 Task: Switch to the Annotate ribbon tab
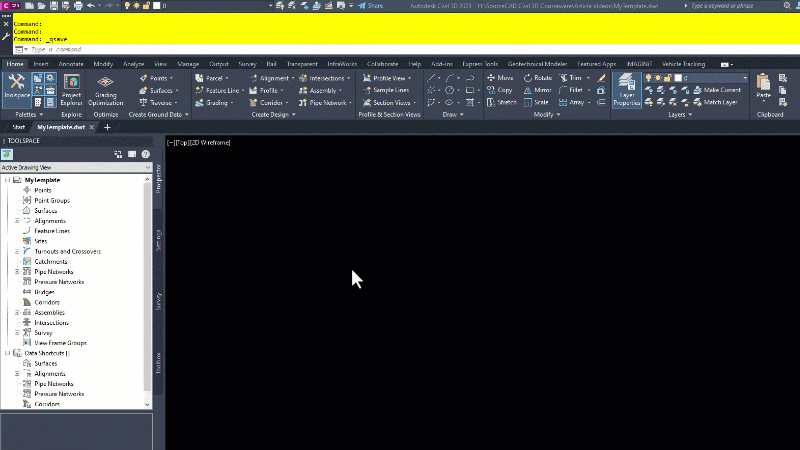tap(70, 64)
